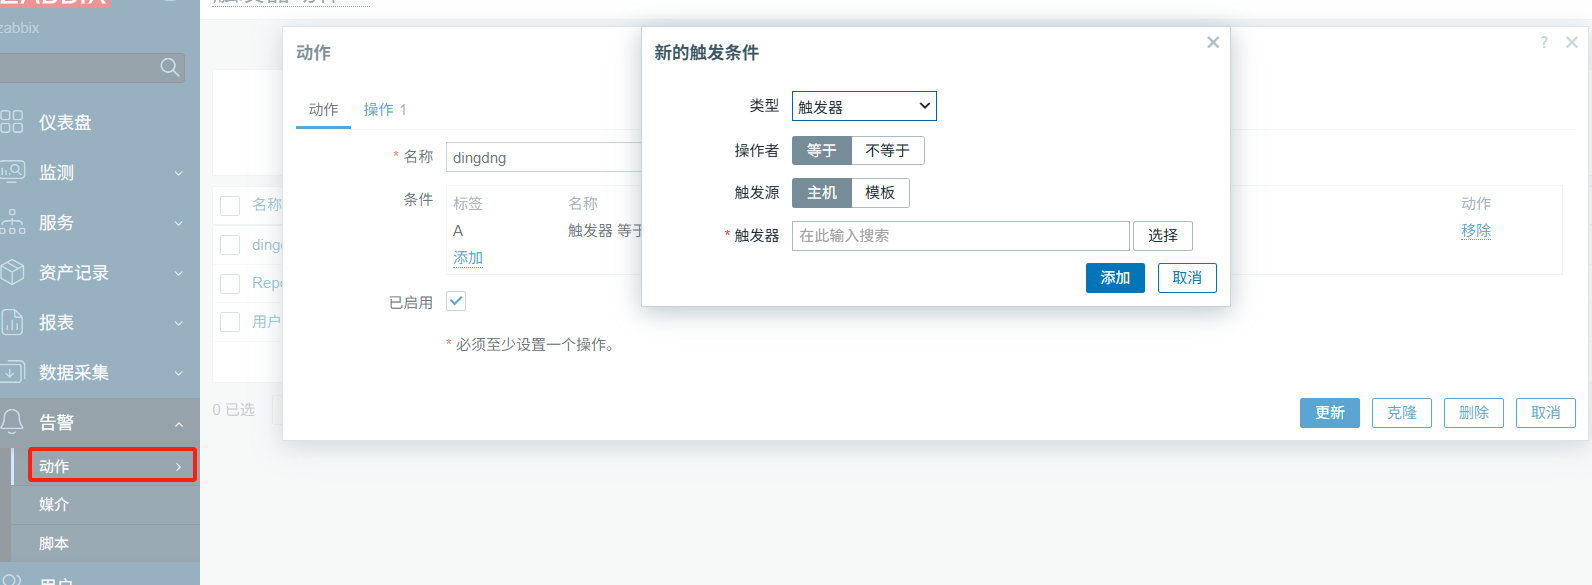Screen dimensions: 1592x585
Task: Click the 监测 monitoring icon in sidebar
Action: pyautogui.click(x=12, y=172)
